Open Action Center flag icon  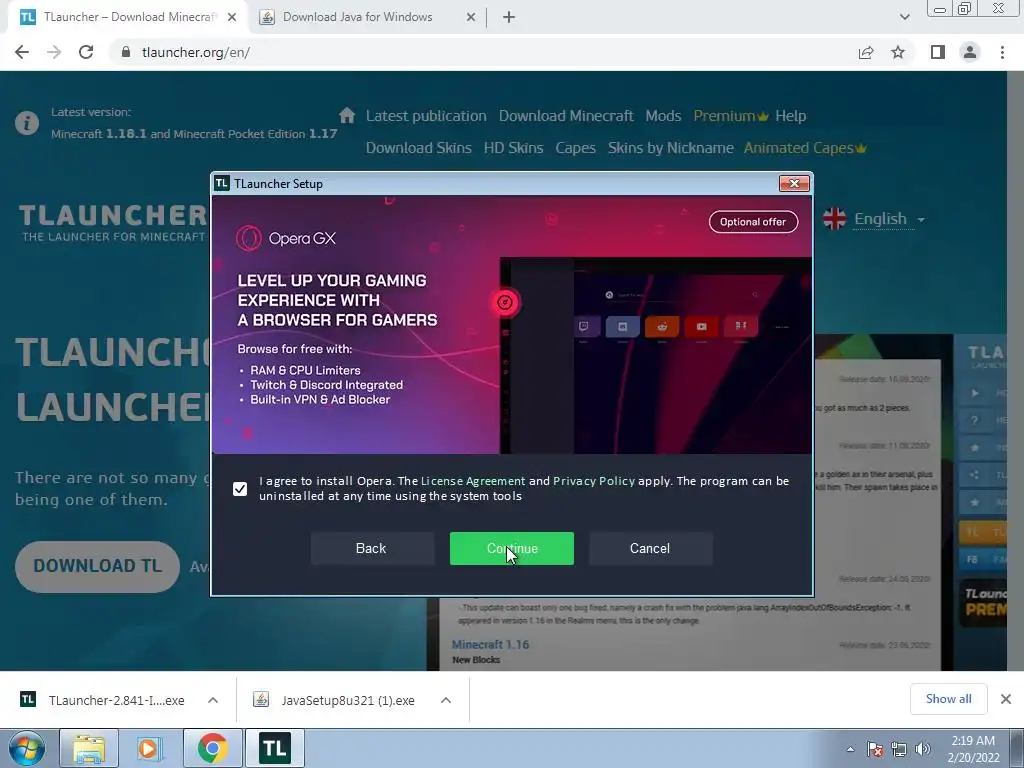pyautogui.click(x=875, y=749)
